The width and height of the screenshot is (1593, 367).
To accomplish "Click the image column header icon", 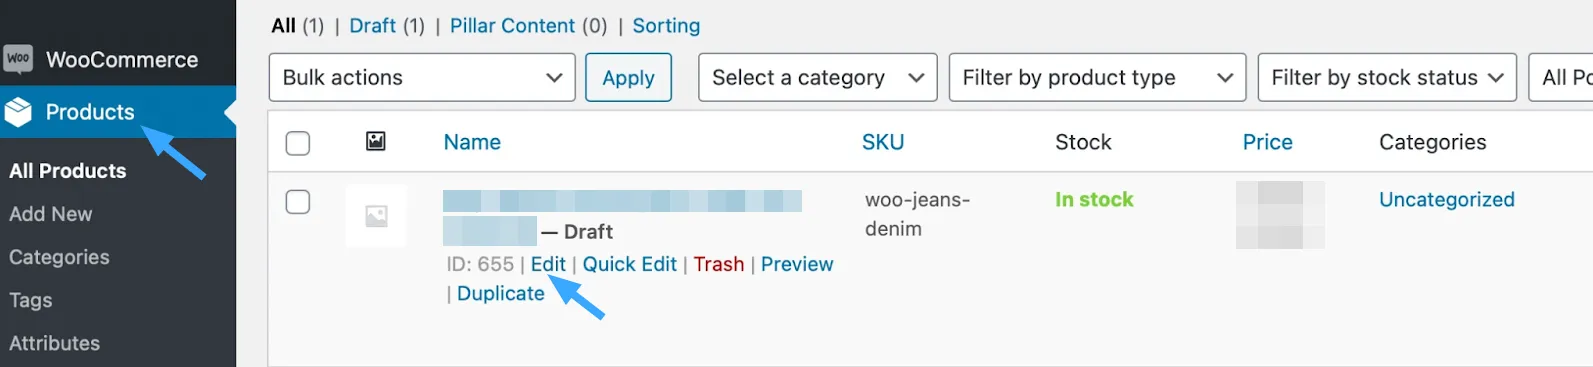I will tap(376, 141).
